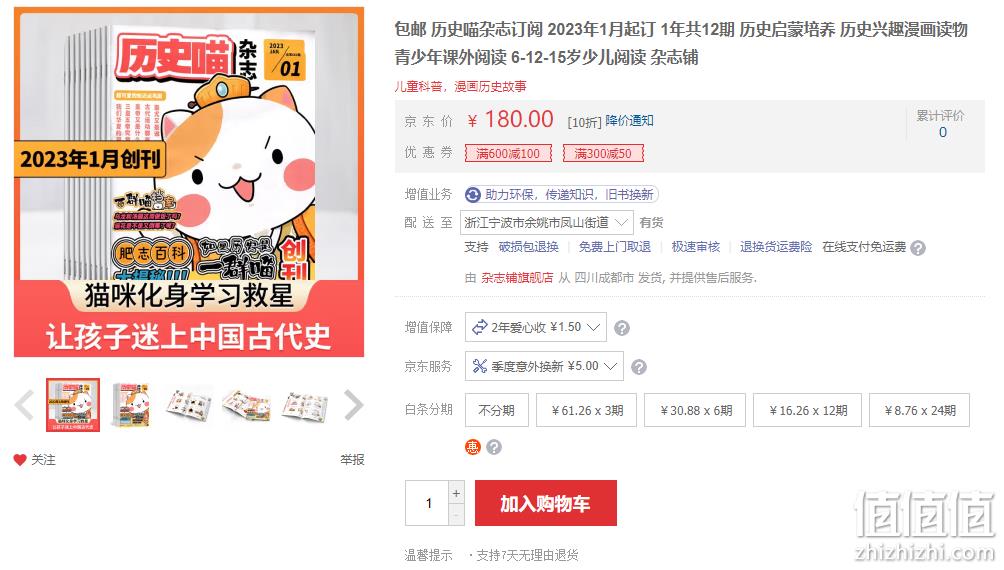This screenshot has height=570, width=1004.
Task: Open 杂志铺旗舰店 store link
Action: coord(517,278)
